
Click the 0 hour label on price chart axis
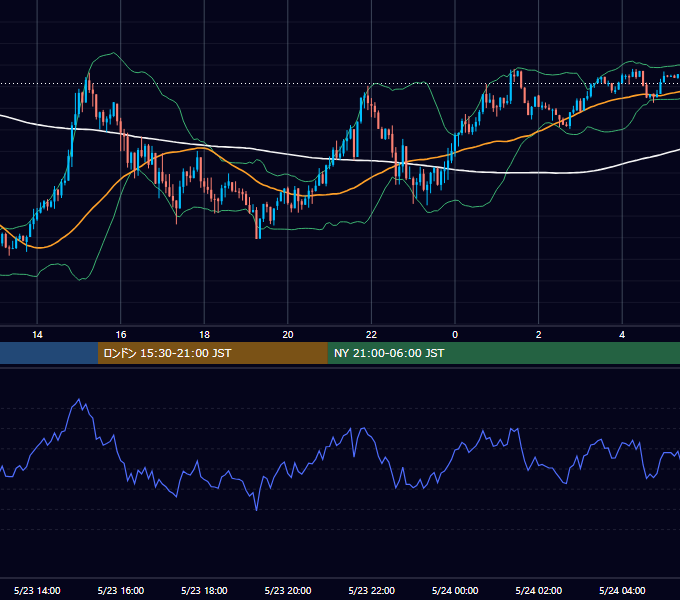click(x=455, y=335)
